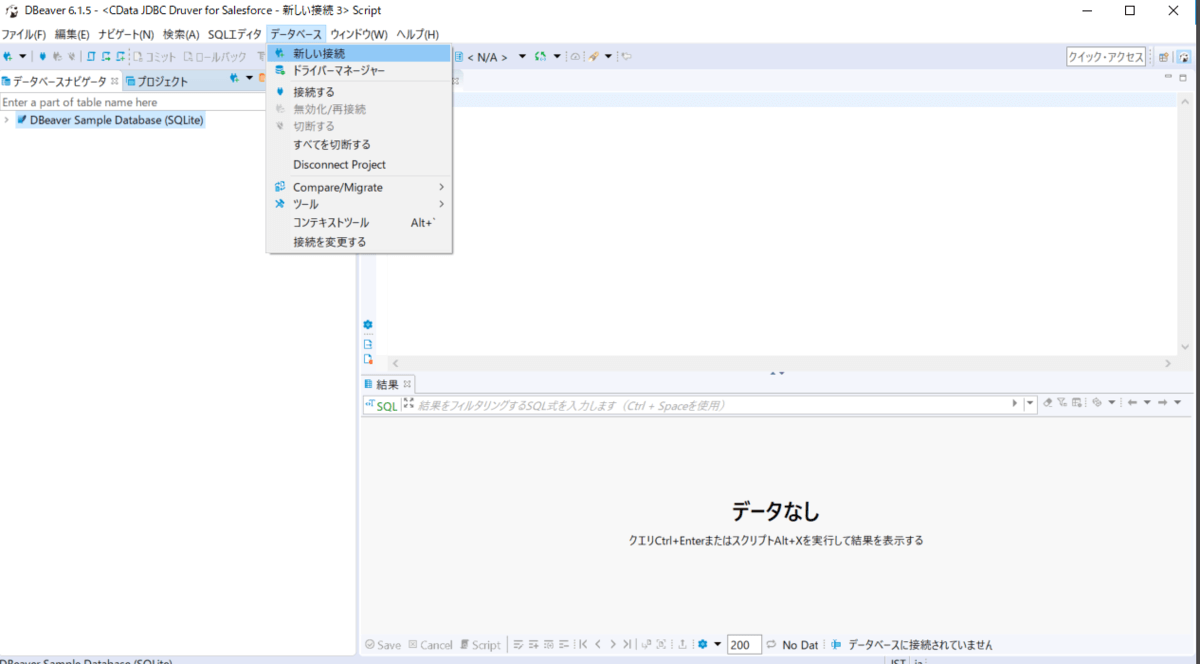Viewport: 1200px width, 664px height.
Task: Switch to the プロジェクト tab
Action: [158, 81]
